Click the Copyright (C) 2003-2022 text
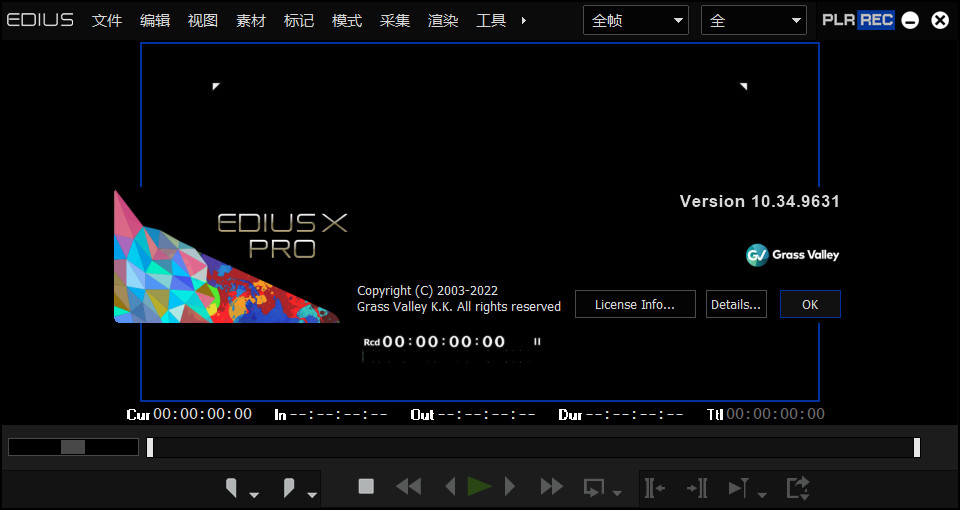Screen dimensions: 960x510 tap(427, 290)
